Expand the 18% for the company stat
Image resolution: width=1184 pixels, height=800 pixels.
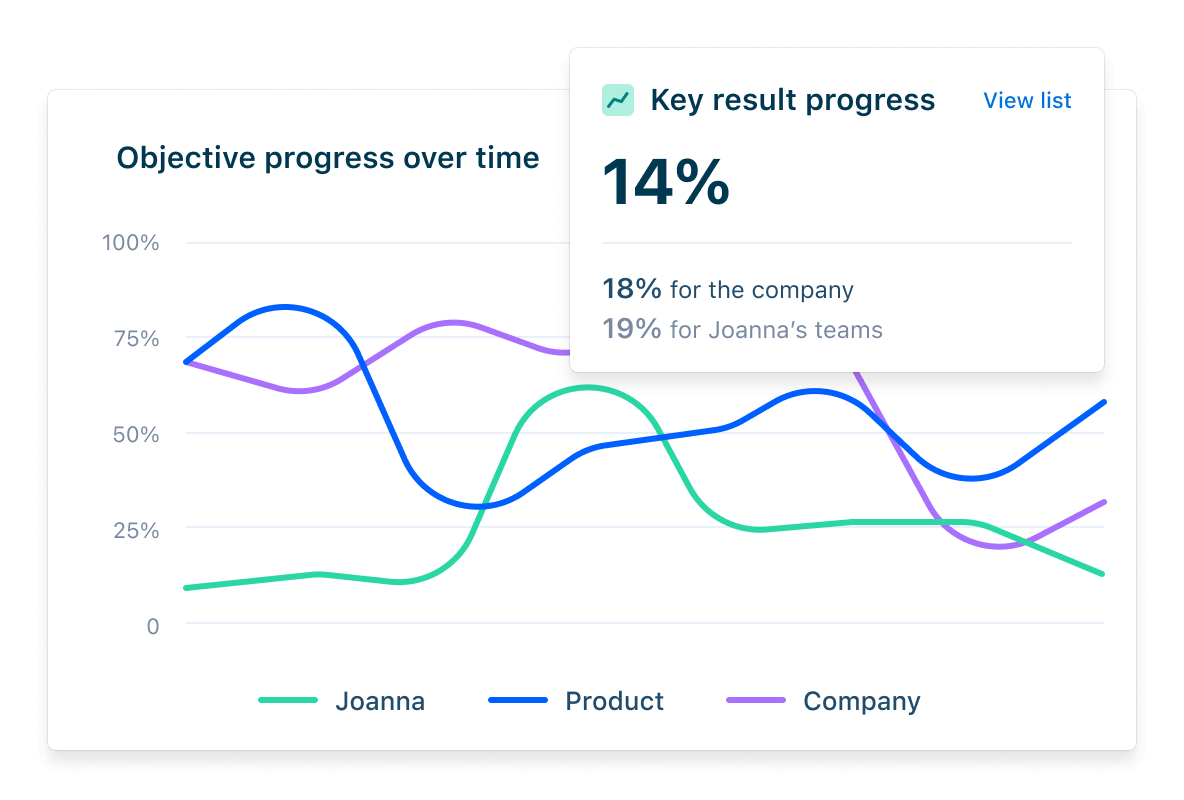click(x=727, y=290)
